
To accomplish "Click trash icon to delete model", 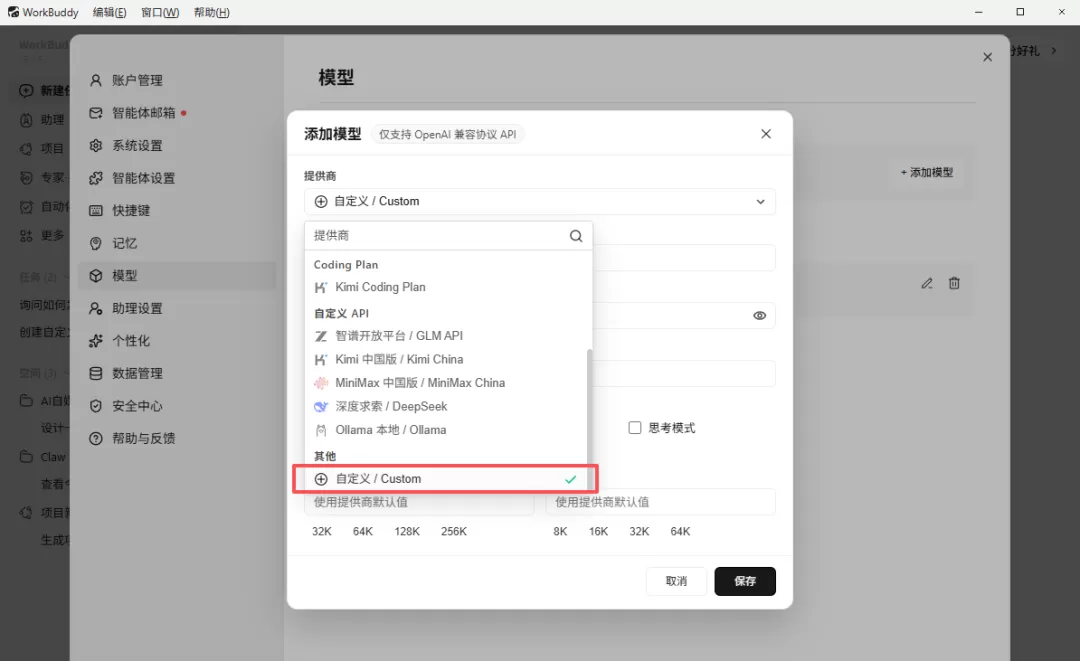I will click(954, 283).
